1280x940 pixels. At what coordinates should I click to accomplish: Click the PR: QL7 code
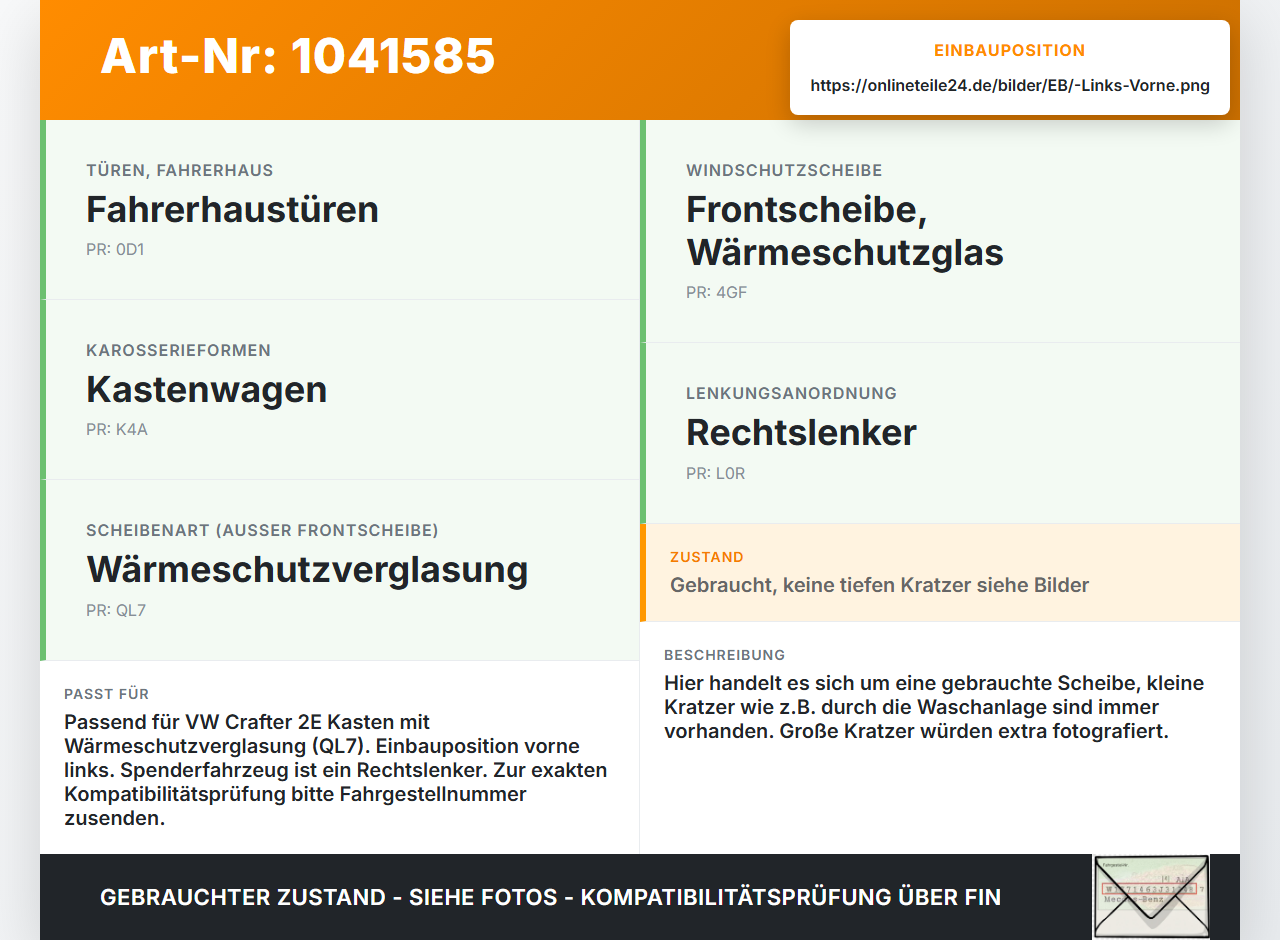click(x=116, y=610)
